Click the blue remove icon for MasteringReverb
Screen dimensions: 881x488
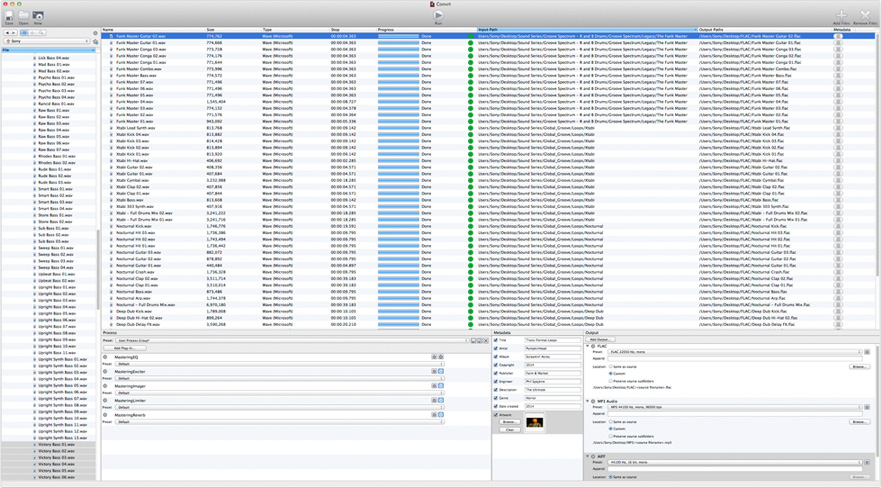coord(441,415)
